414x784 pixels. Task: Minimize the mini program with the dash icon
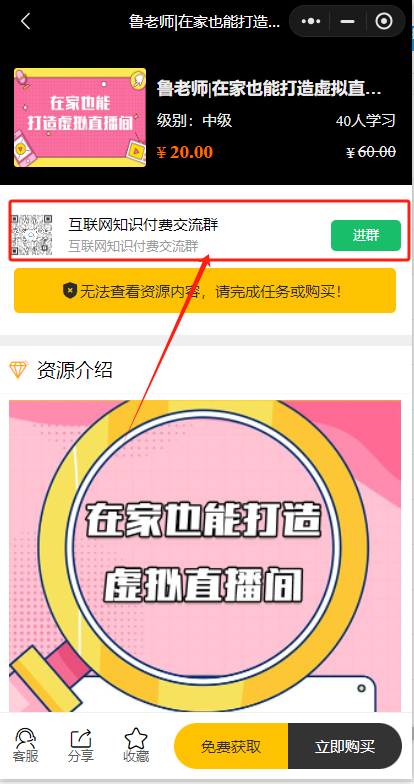click(348, 22)
